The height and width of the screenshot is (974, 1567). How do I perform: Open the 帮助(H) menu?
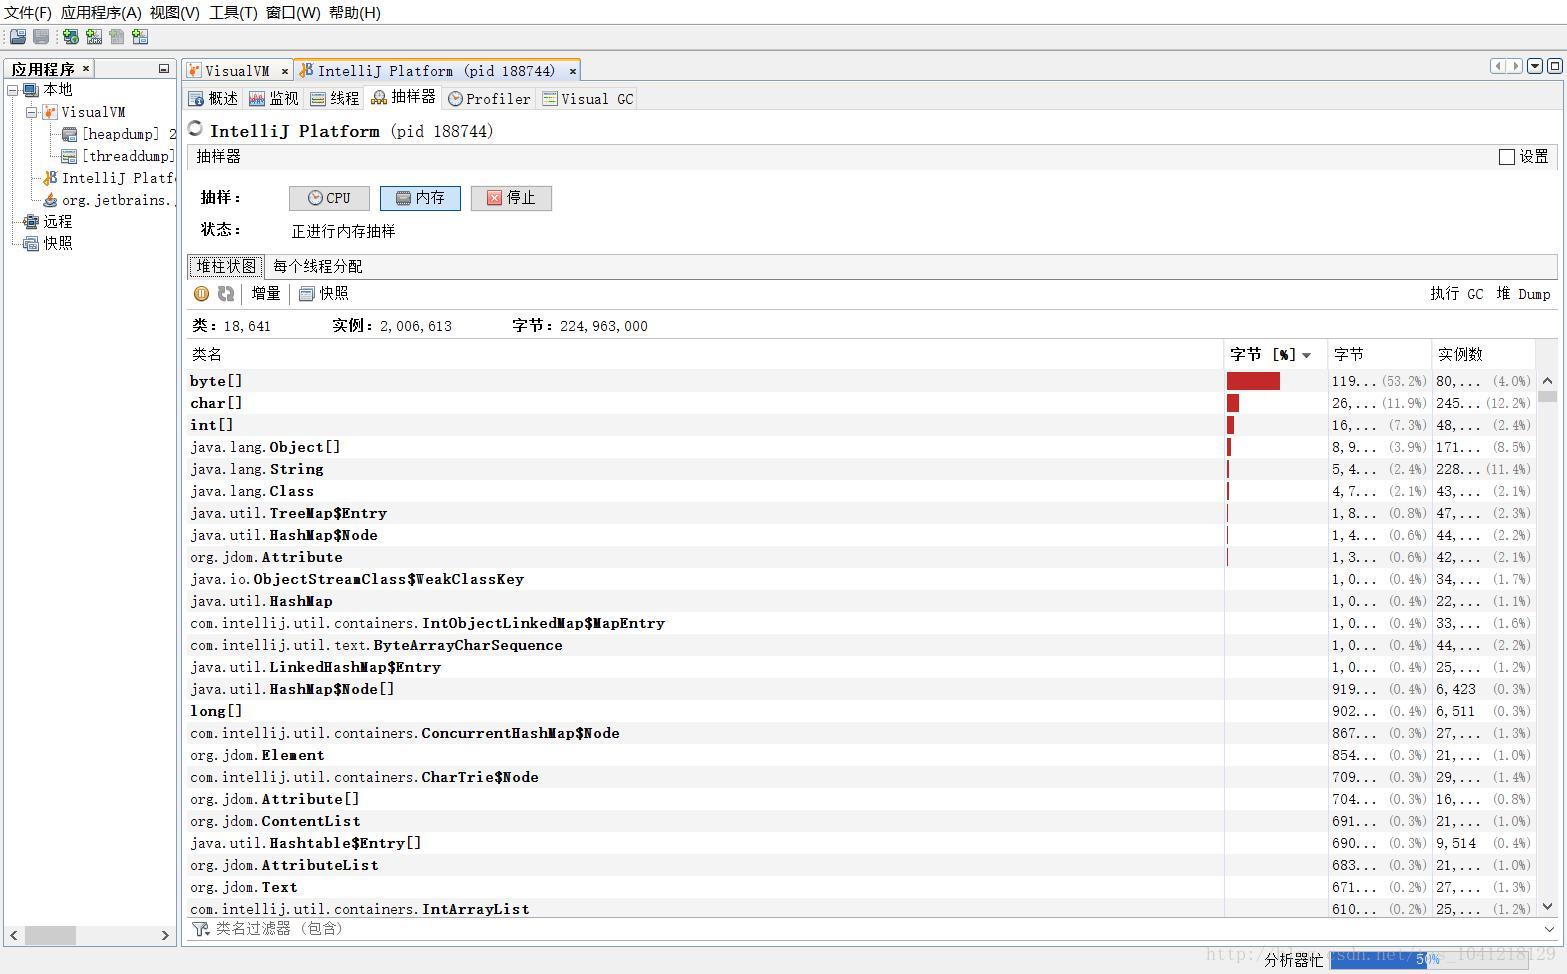click(355, 12)
